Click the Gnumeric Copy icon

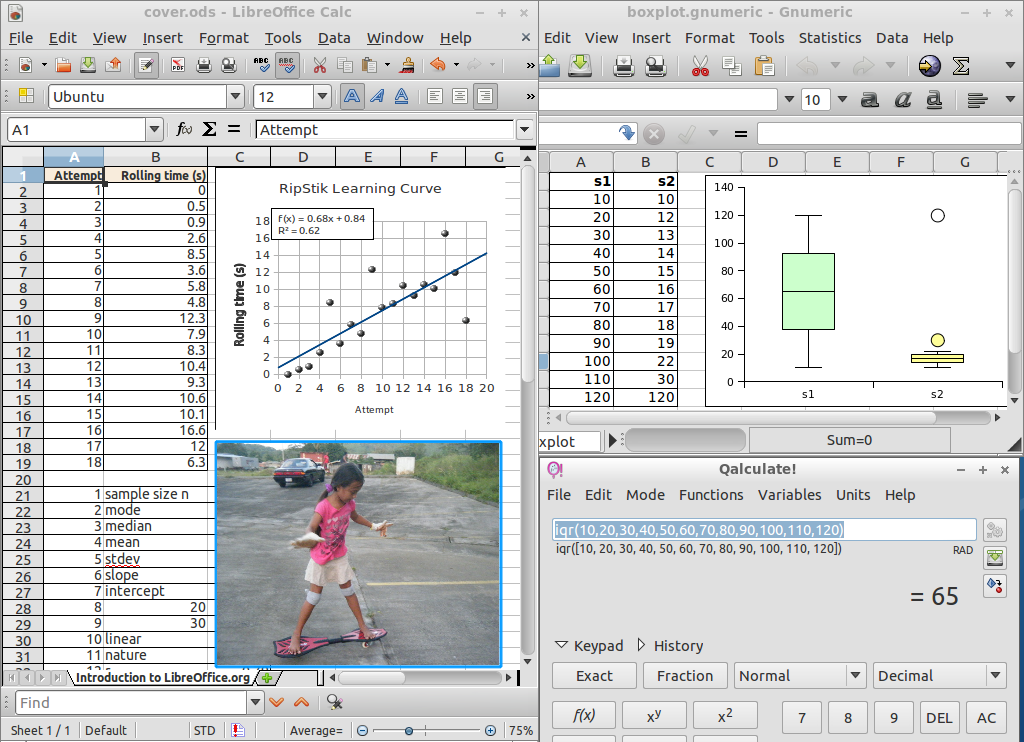tap(731, 65)
